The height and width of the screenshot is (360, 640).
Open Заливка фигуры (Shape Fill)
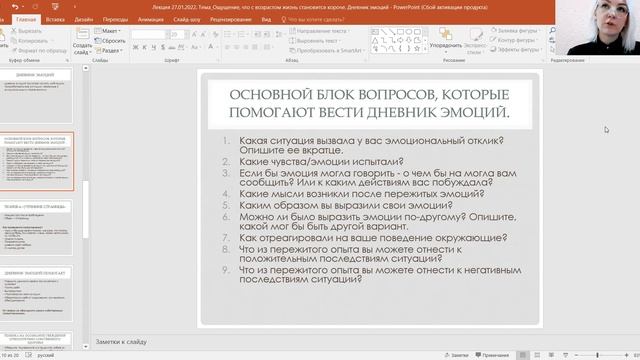pos(515,31)
